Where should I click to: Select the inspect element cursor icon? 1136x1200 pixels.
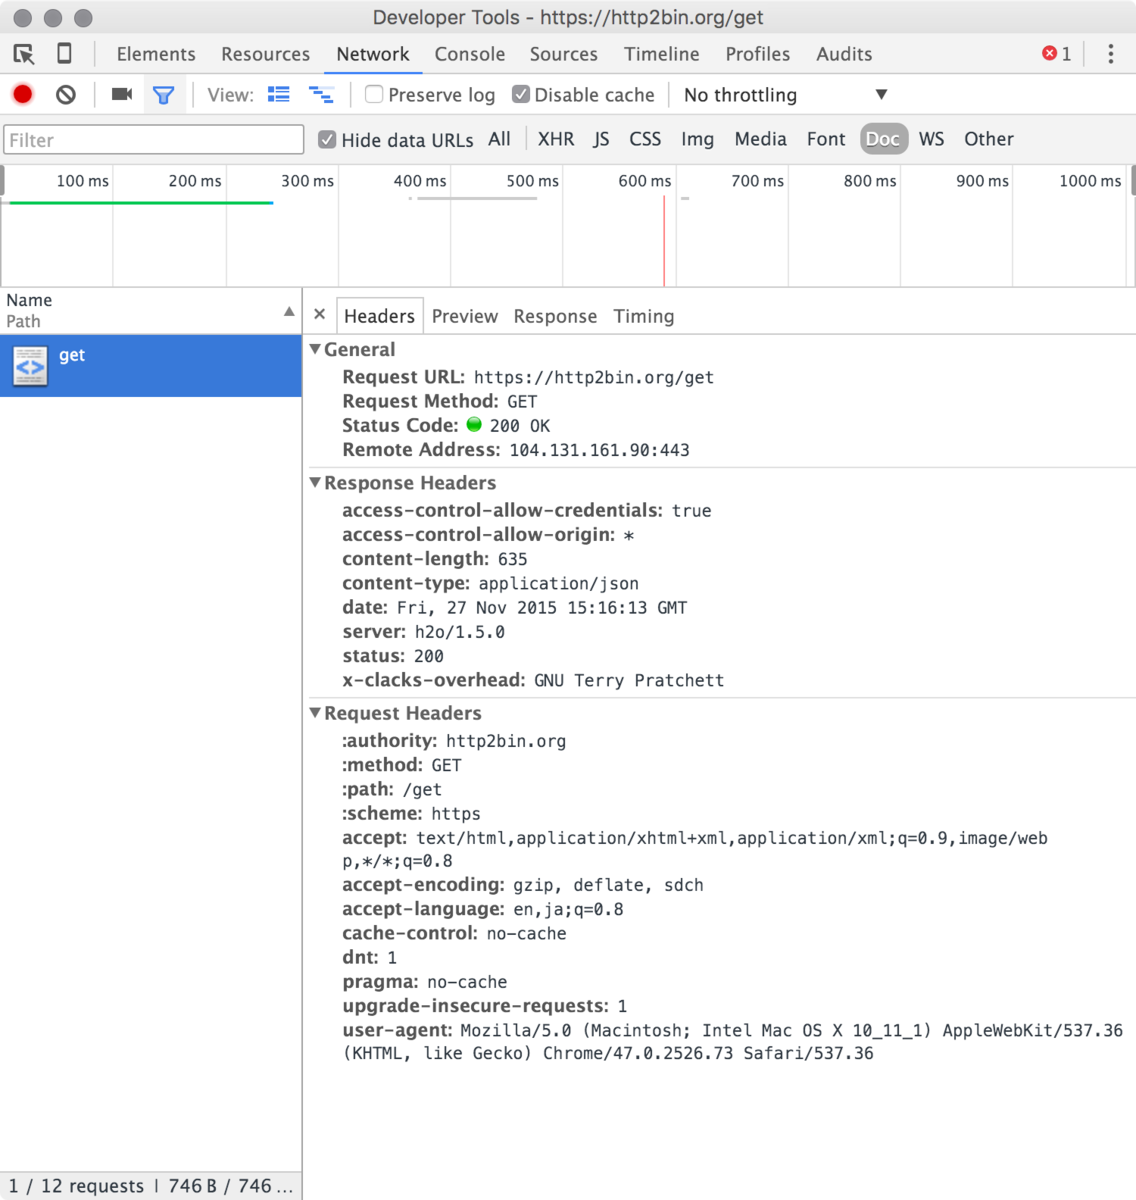(22, 54)
